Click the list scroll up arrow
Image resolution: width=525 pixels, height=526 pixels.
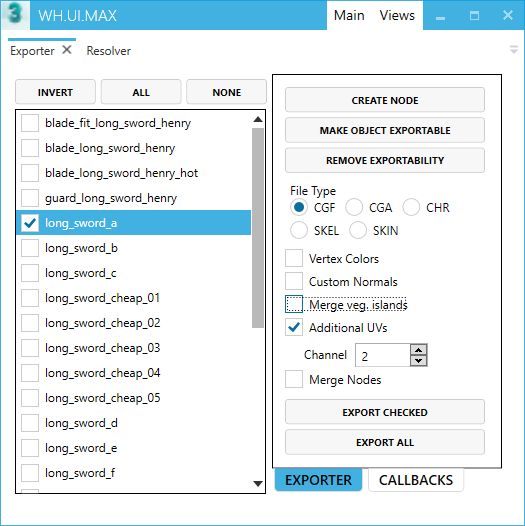[258, 119]
